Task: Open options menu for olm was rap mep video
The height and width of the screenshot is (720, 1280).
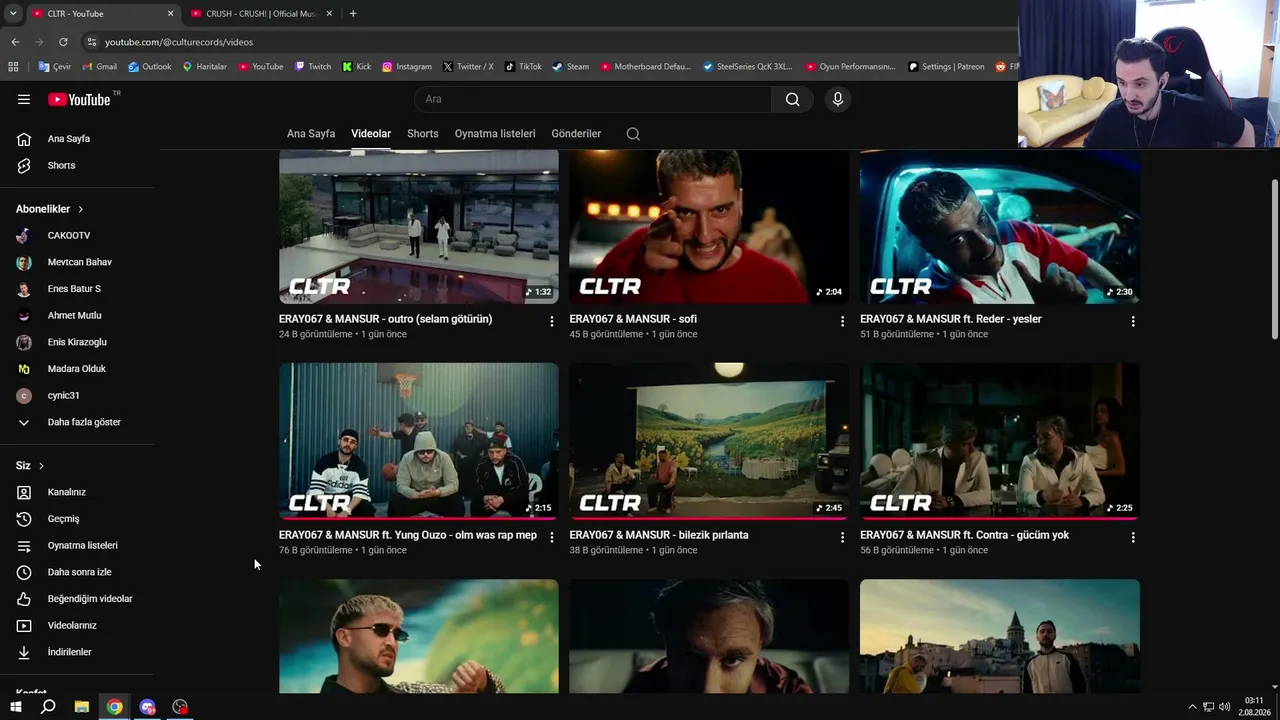Action: (x=551, y=537)
